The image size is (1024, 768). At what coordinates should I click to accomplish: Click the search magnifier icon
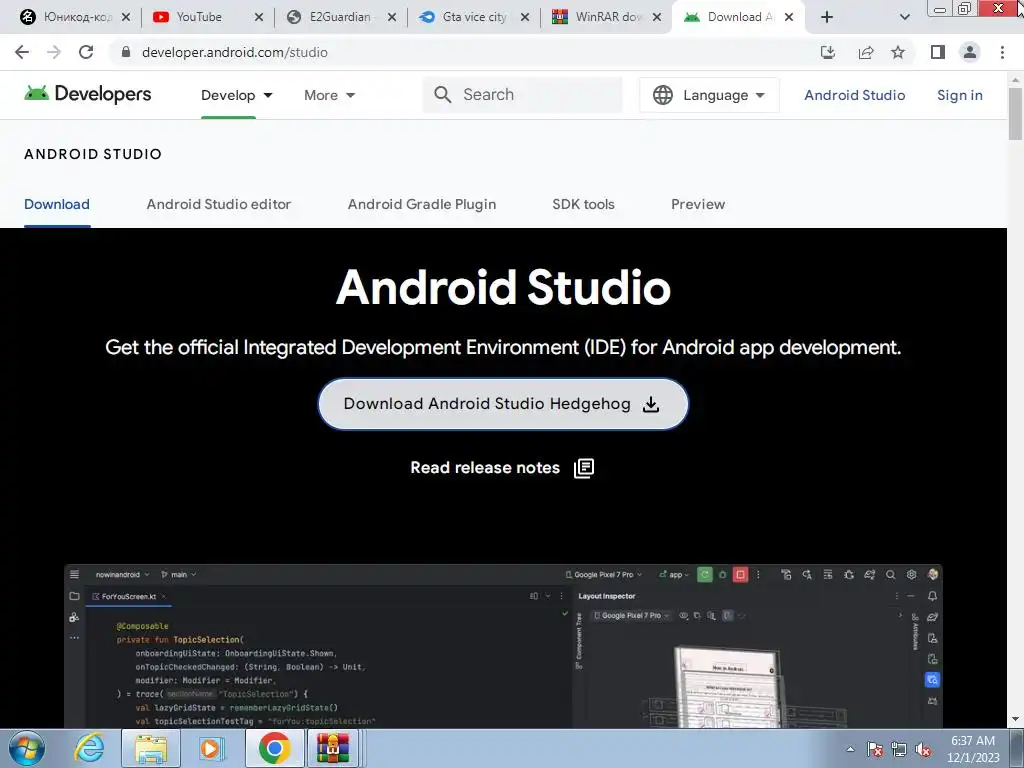click(442, 95)
